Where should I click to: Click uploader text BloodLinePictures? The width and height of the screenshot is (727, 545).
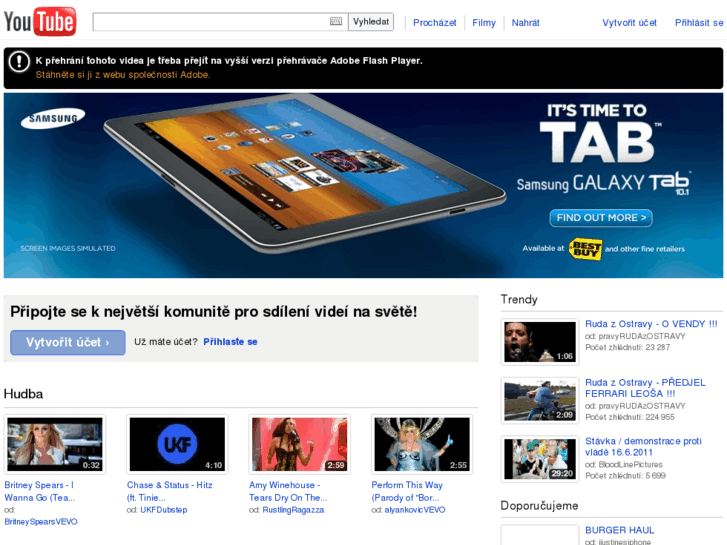630,464
